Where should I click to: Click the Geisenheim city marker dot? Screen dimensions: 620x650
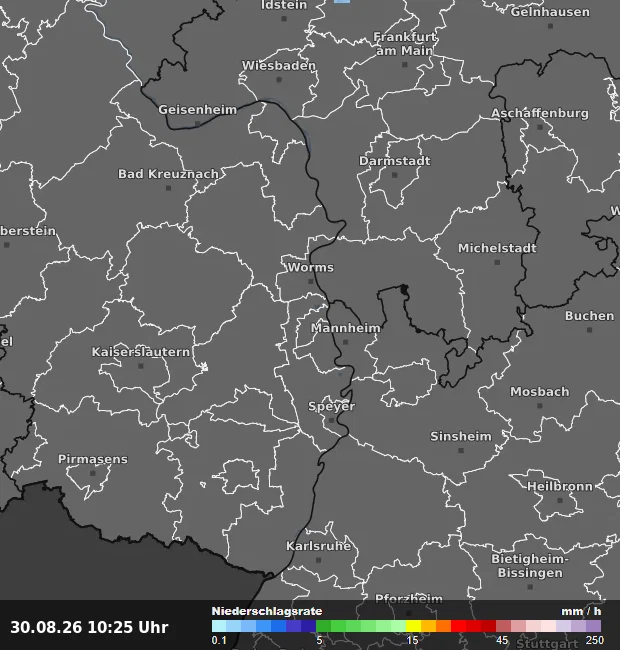(x=198, y=124)
